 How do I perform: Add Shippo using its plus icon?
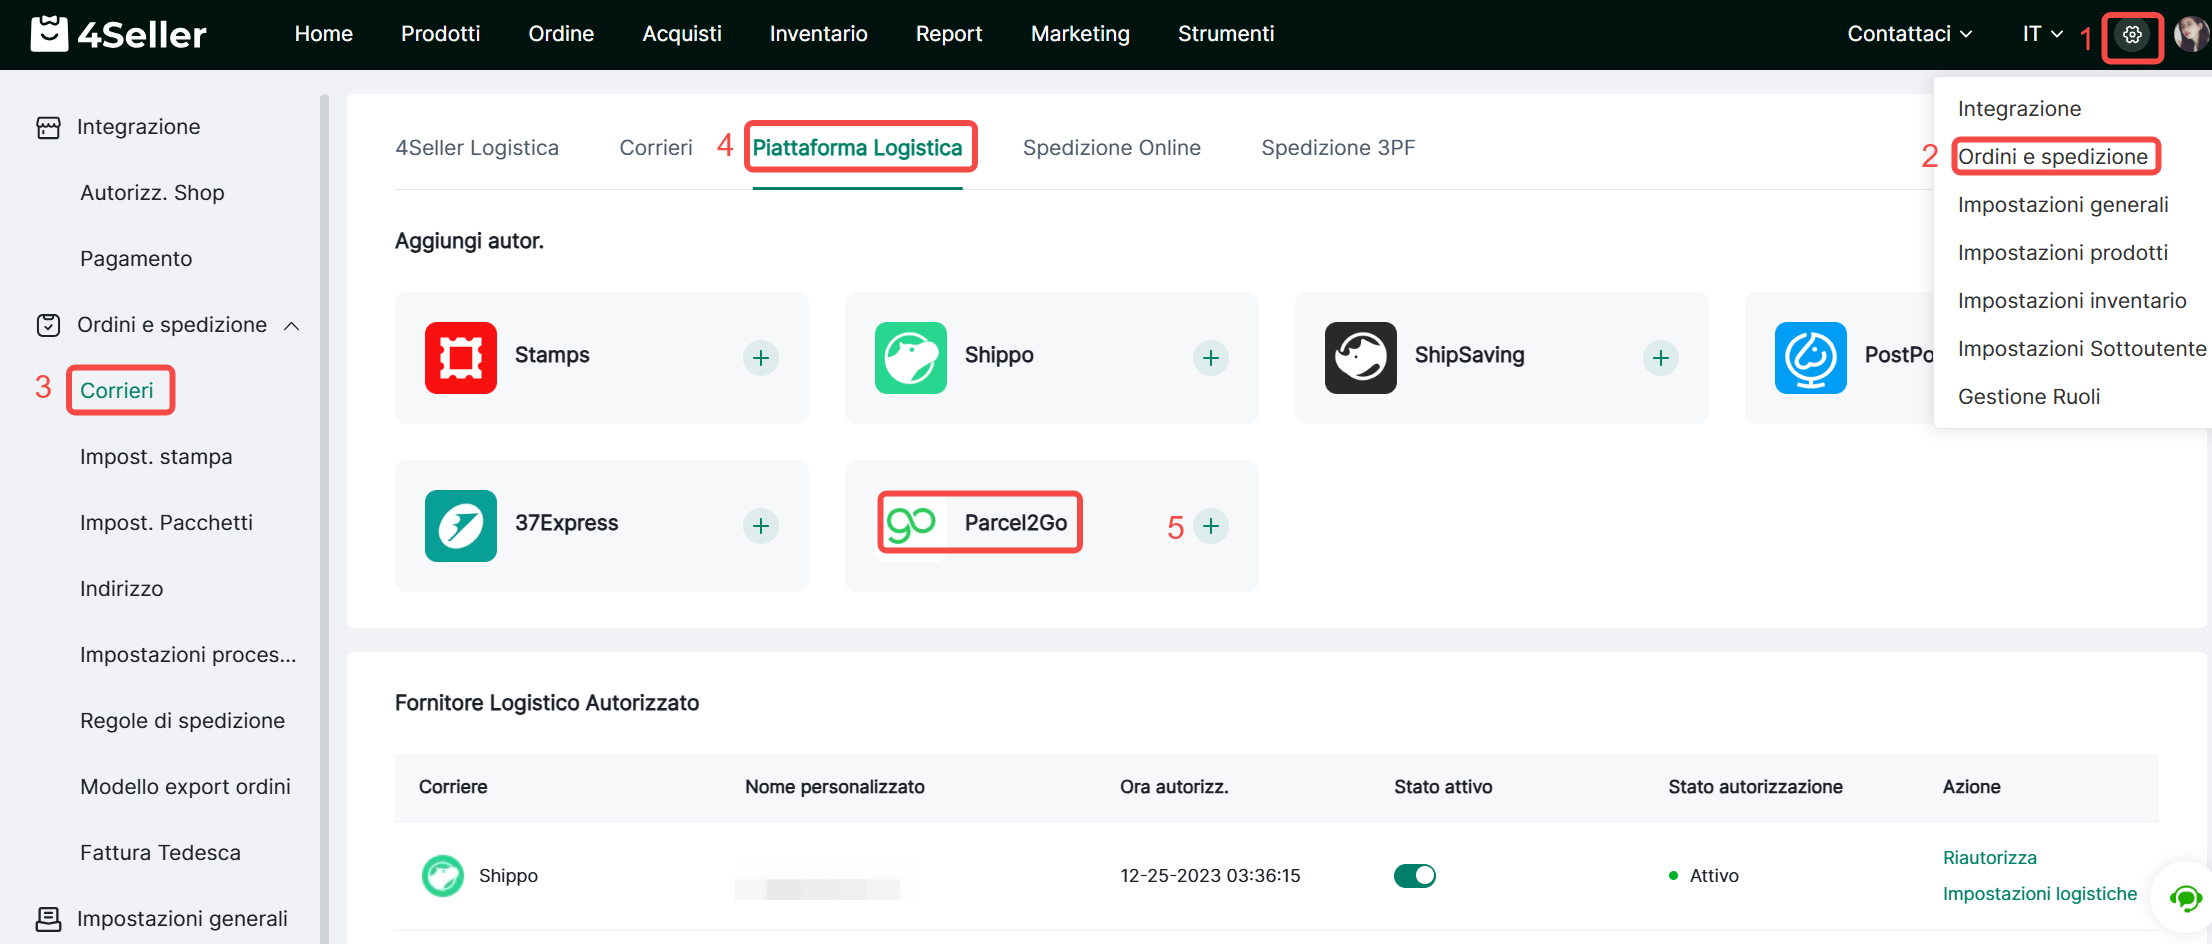[x=1210, y=358]
